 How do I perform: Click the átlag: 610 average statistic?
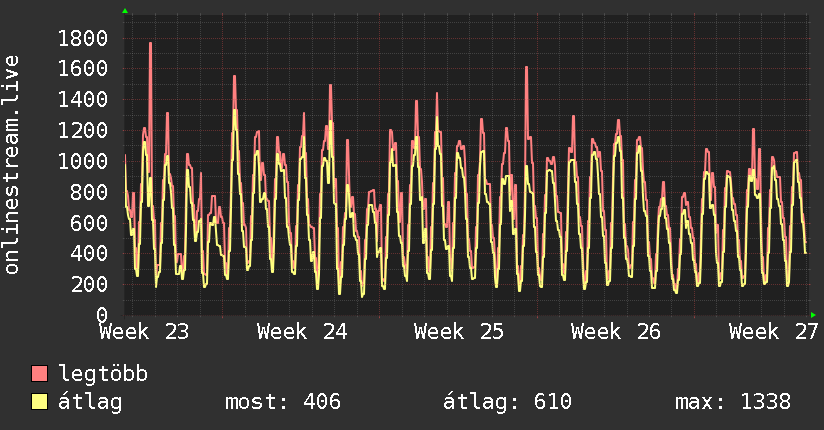(x=507, y=402)
